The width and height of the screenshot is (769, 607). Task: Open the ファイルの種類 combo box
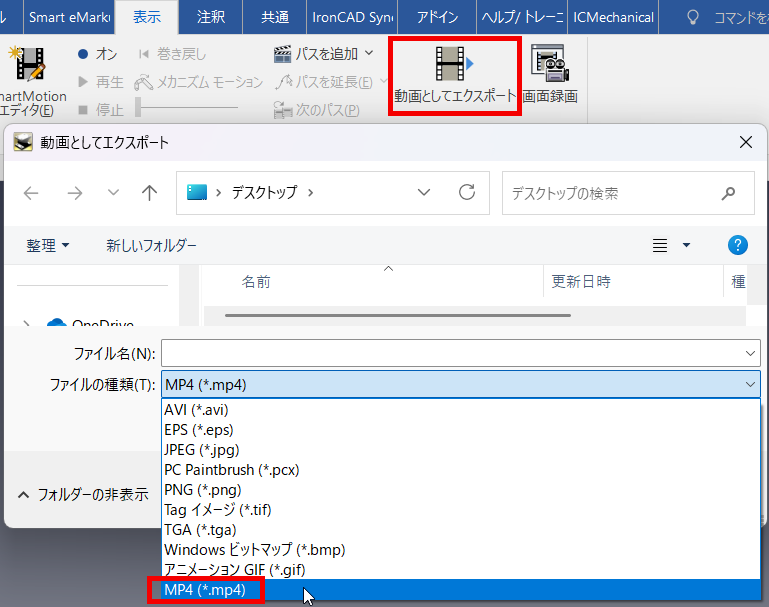coord(460,385)
